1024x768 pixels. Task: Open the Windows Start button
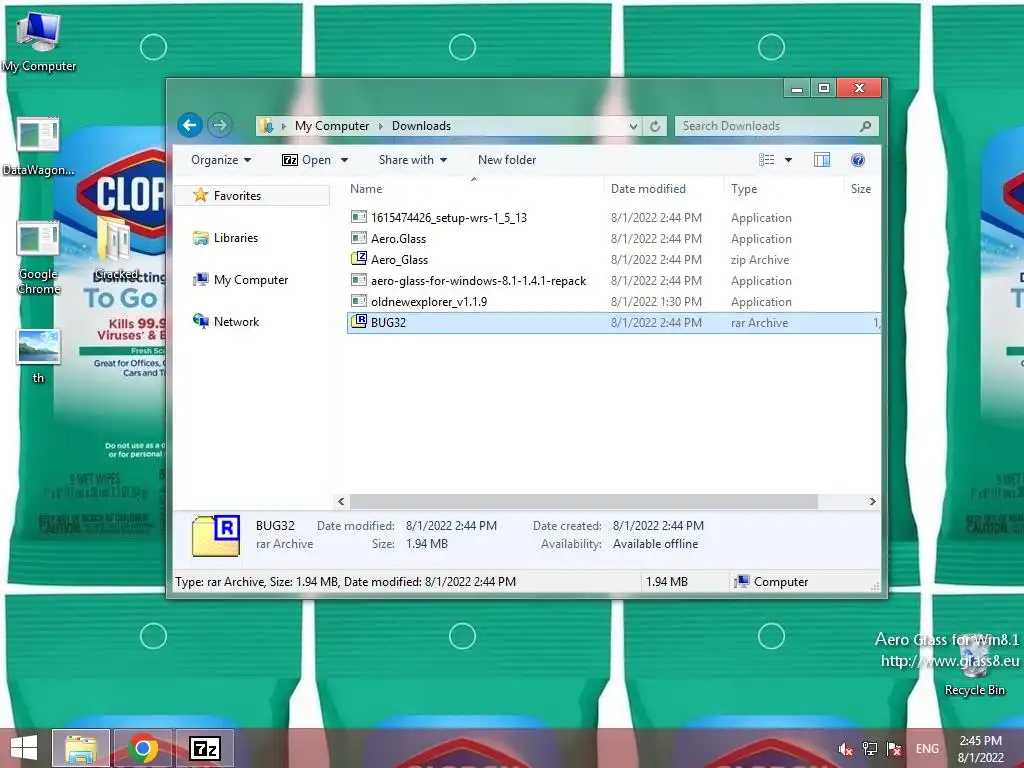(24, 748)
